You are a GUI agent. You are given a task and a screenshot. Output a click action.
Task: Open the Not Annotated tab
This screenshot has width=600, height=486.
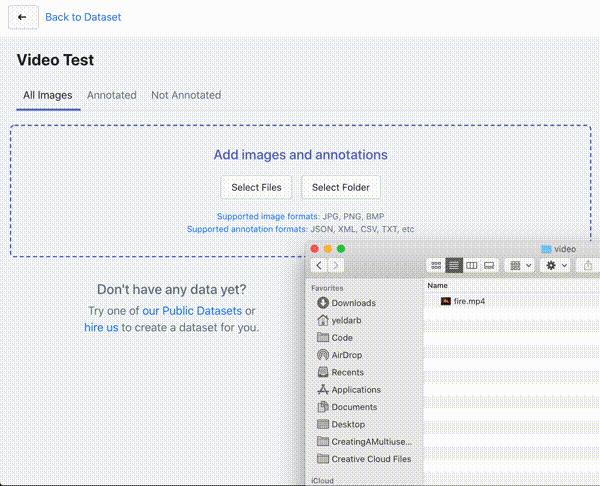(x=186, y=95)
